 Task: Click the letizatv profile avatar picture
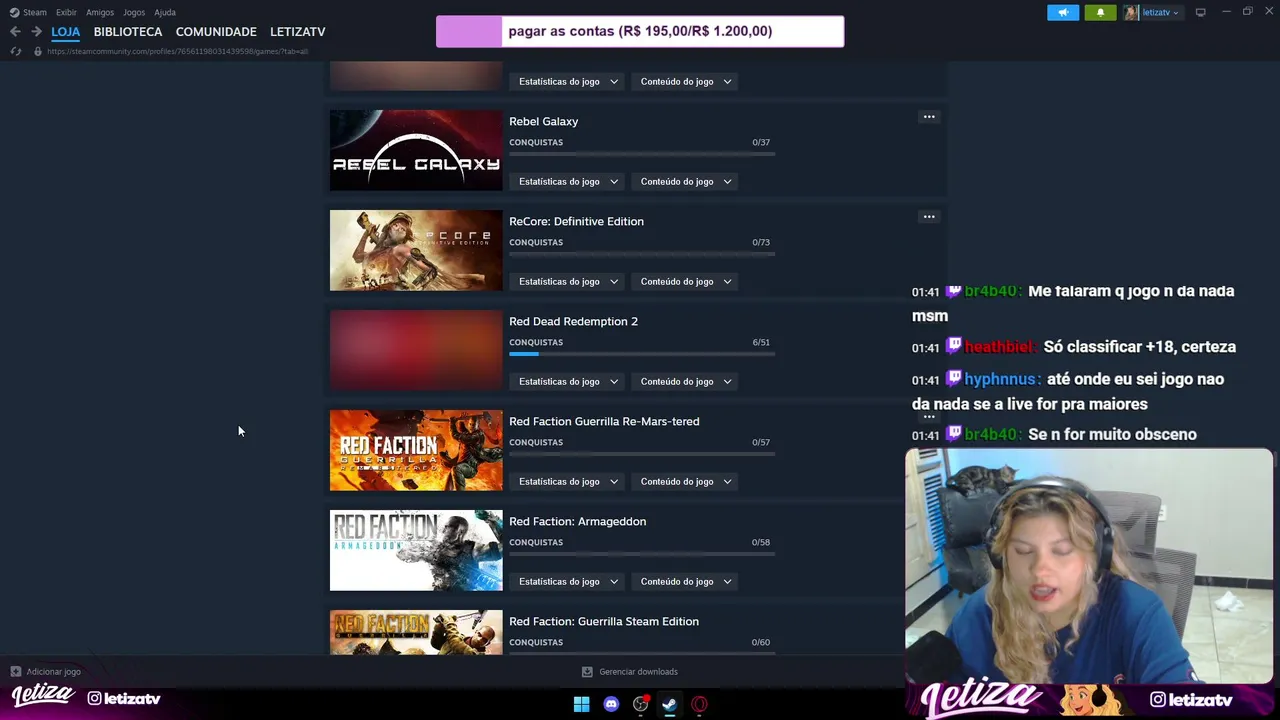click(1131, 12)
